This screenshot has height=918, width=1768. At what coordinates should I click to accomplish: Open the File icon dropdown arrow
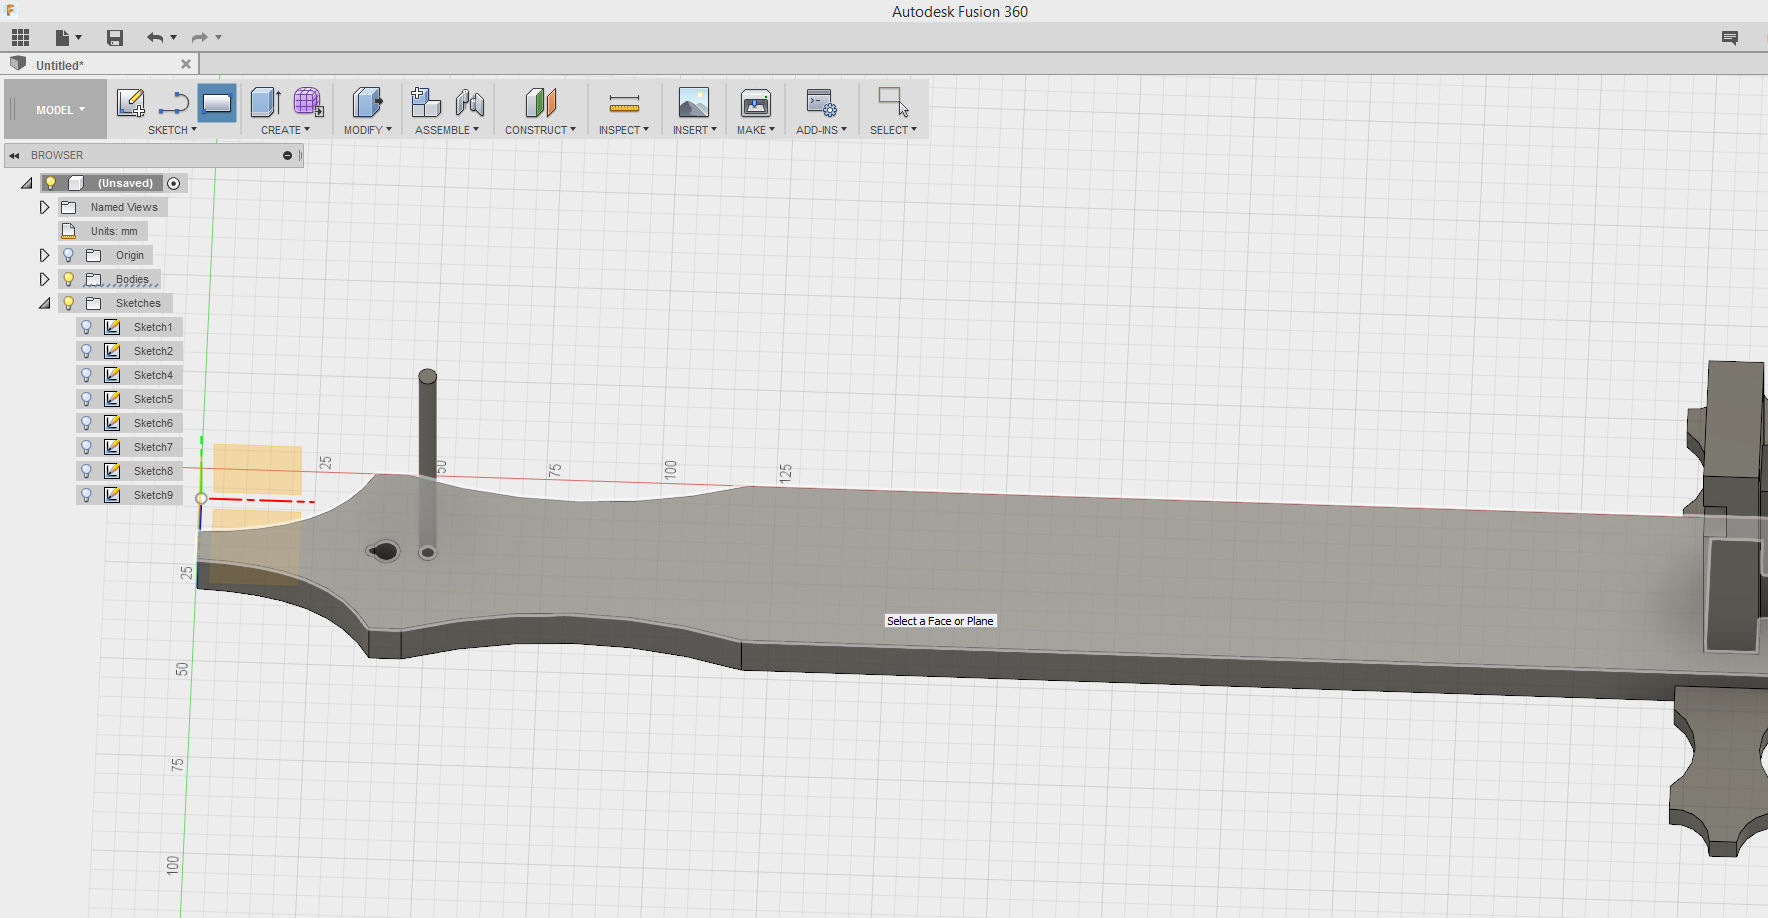click(79, 38)
